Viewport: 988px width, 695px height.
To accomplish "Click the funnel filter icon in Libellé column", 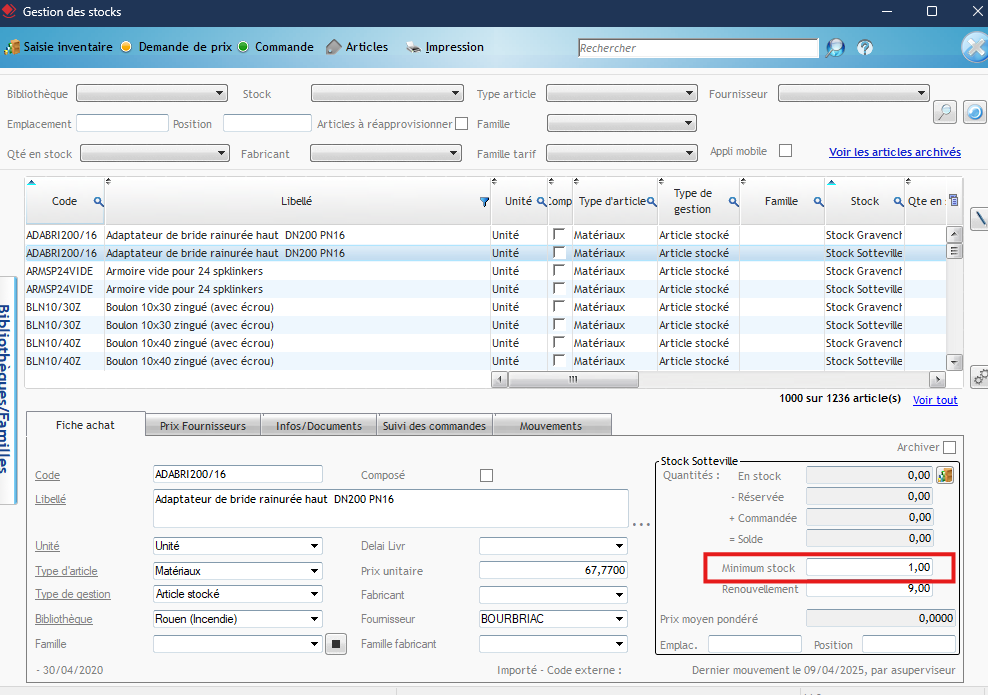I will pos(485,202).
